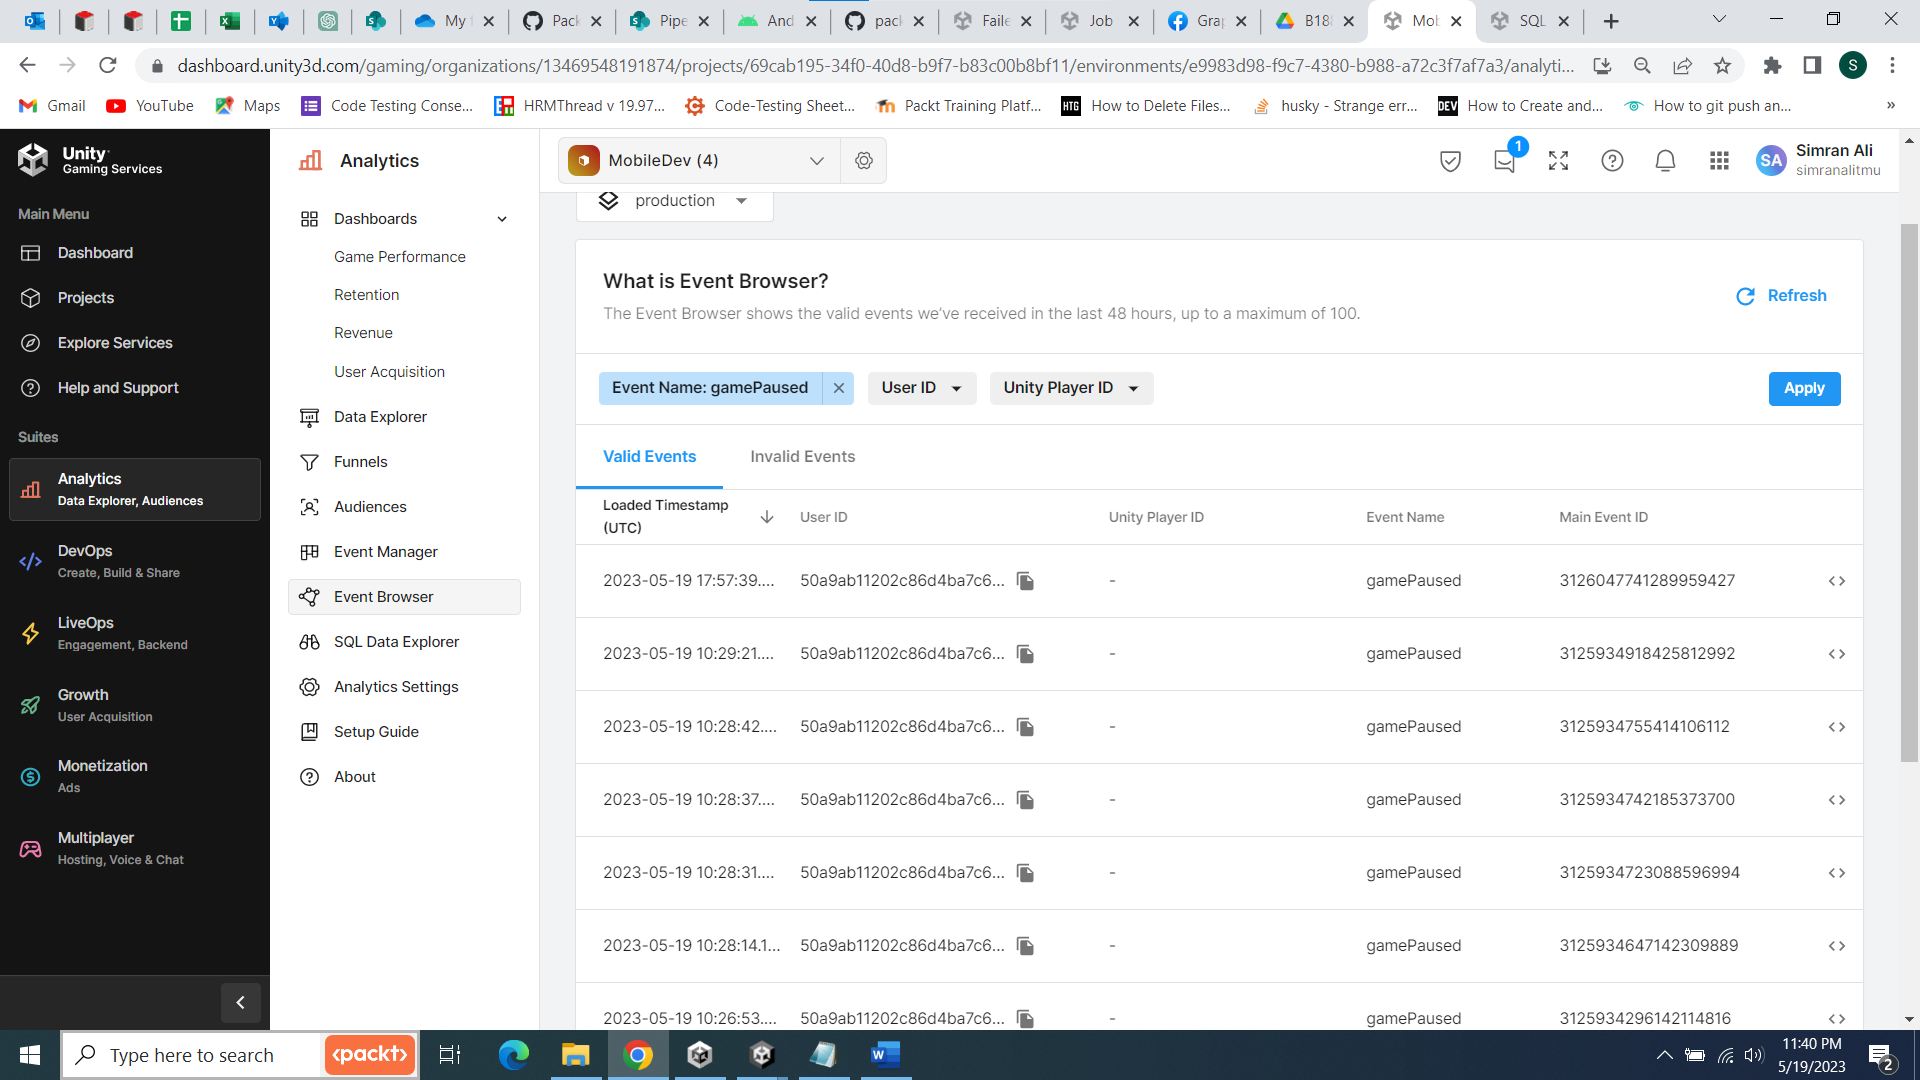The width and height of the screenshot is (1920, 1080).
Task: Open the User ID filter dropdown
Action: coord(921,388)
